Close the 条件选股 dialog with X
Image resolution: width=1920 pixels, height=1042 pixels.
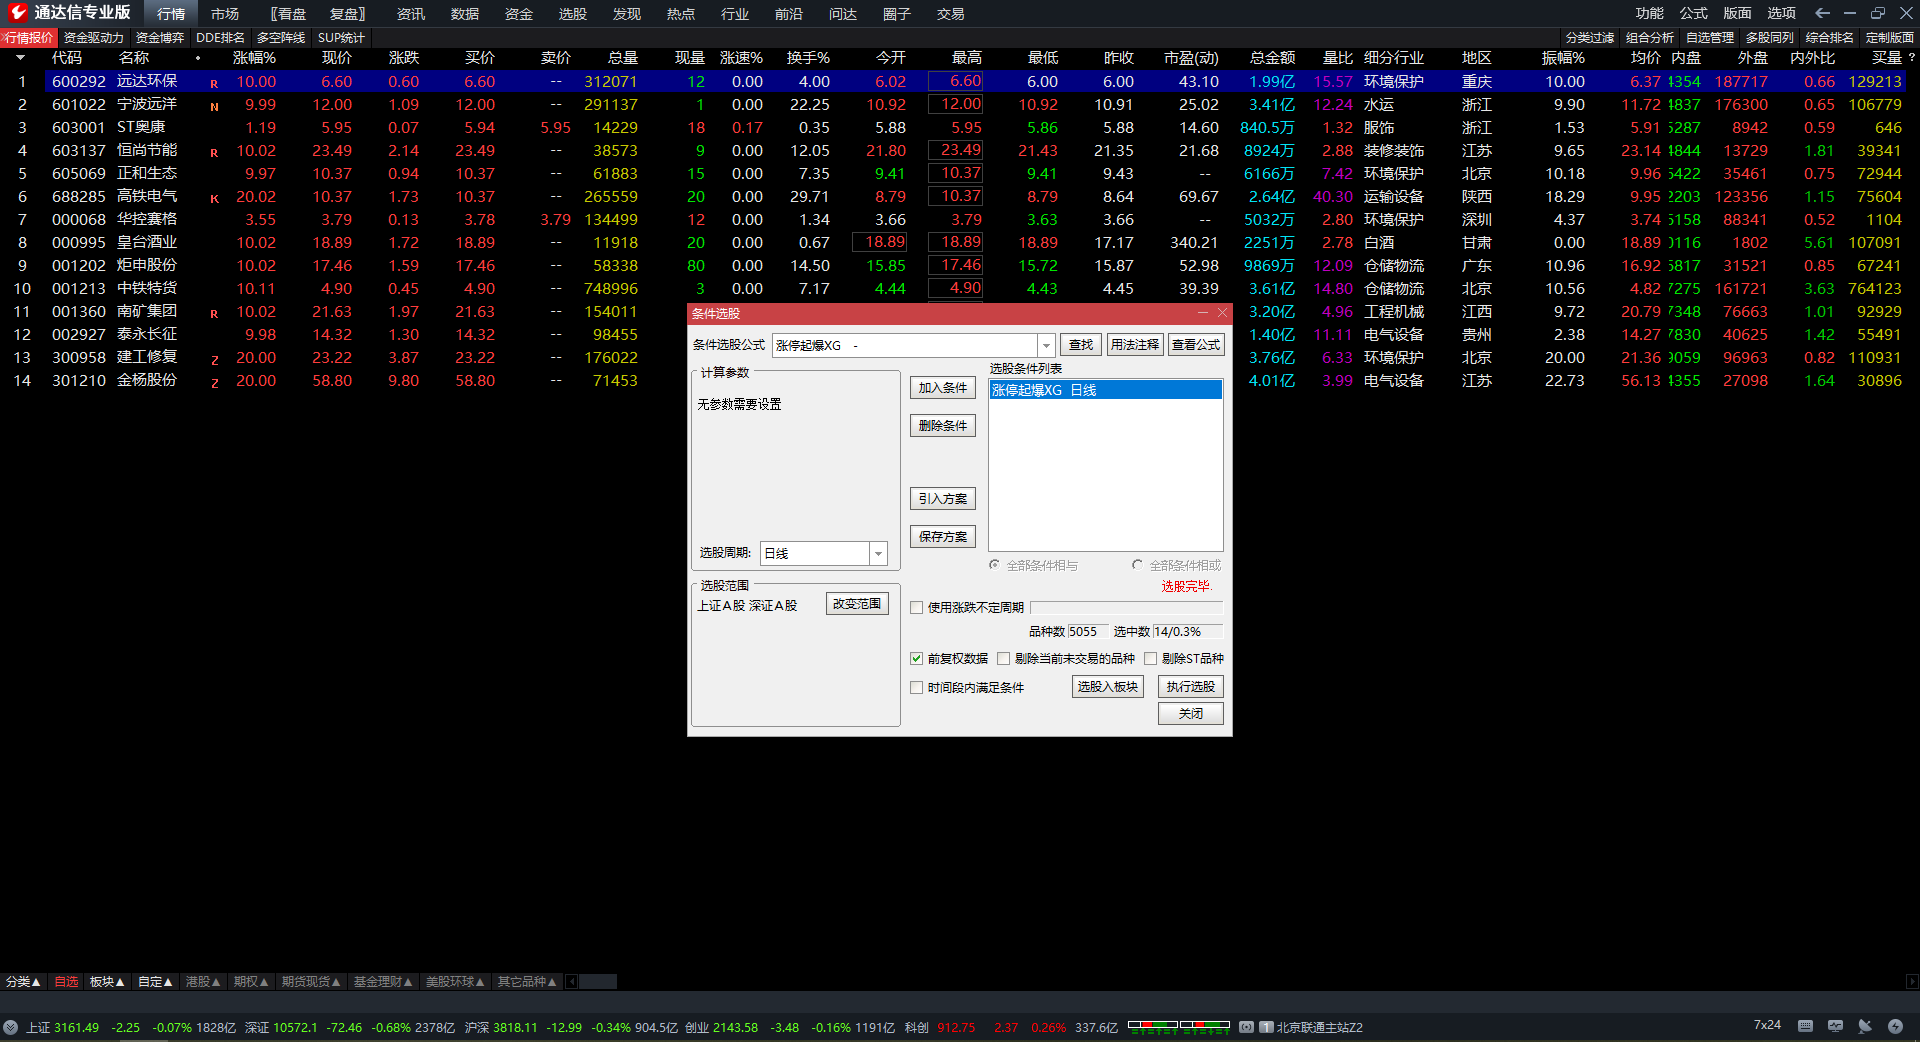click(x=1222, y=313)
